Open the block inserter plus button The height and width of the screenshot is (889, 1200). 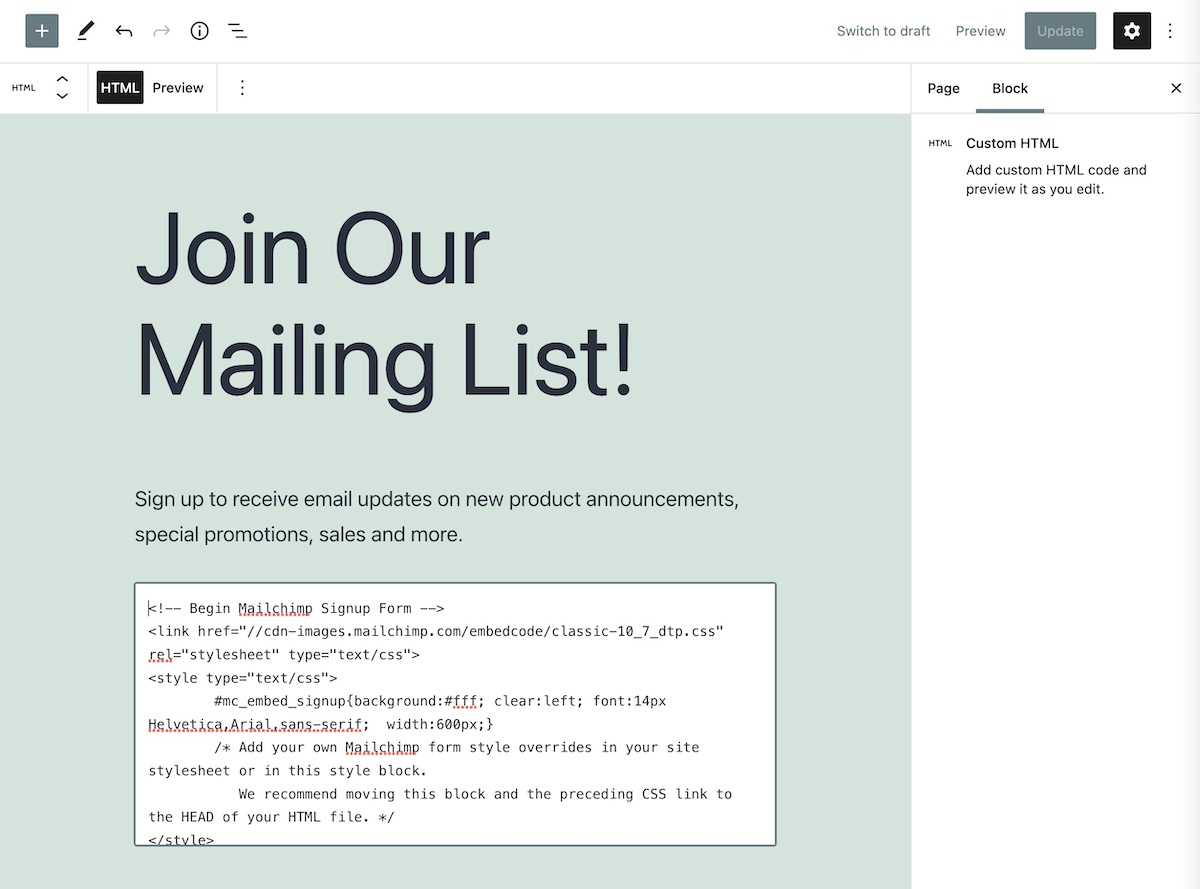click(x=42, y=31)
